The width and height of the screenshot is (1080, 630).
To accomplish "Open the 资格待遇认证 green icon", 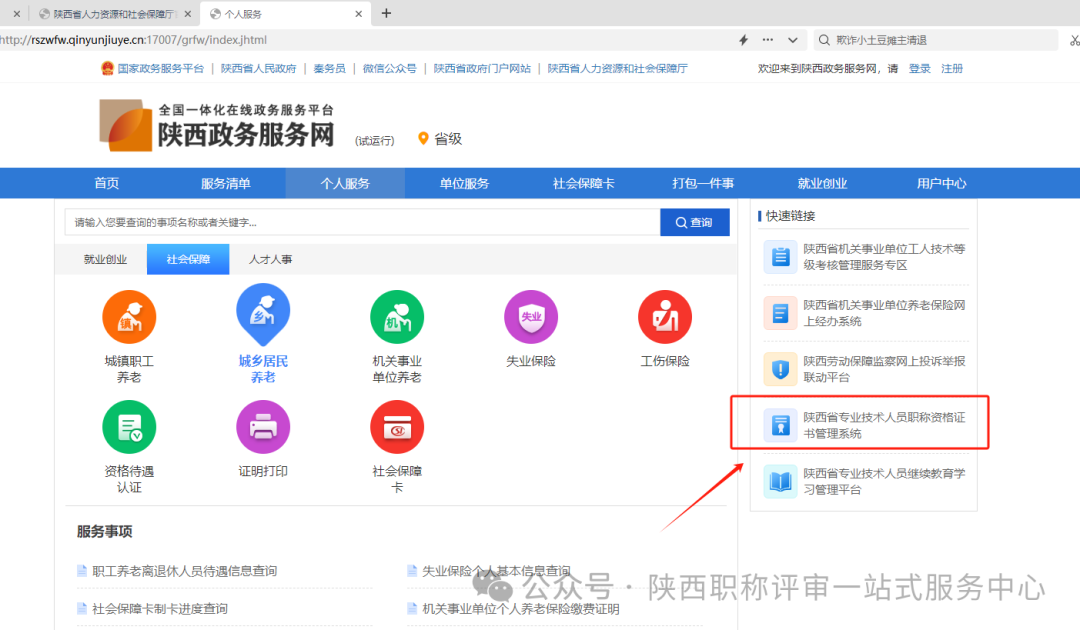I will click(129, 427).
